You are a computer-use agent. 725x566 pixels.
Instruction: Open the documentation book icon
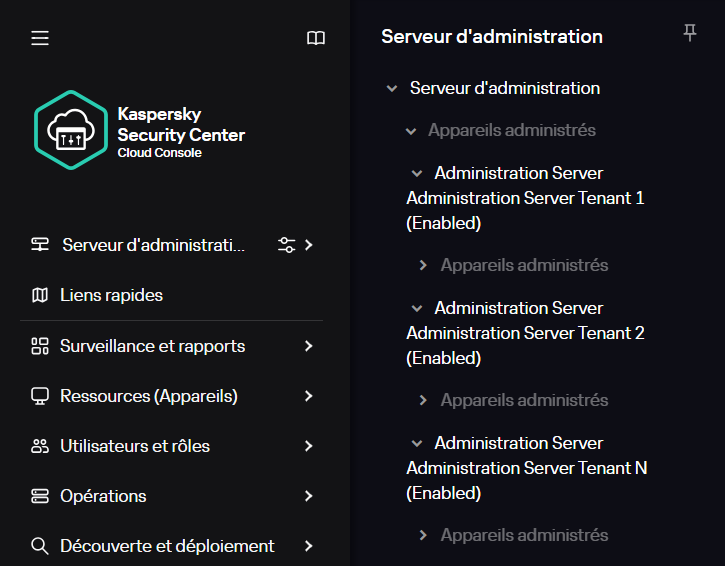point(316,38)
